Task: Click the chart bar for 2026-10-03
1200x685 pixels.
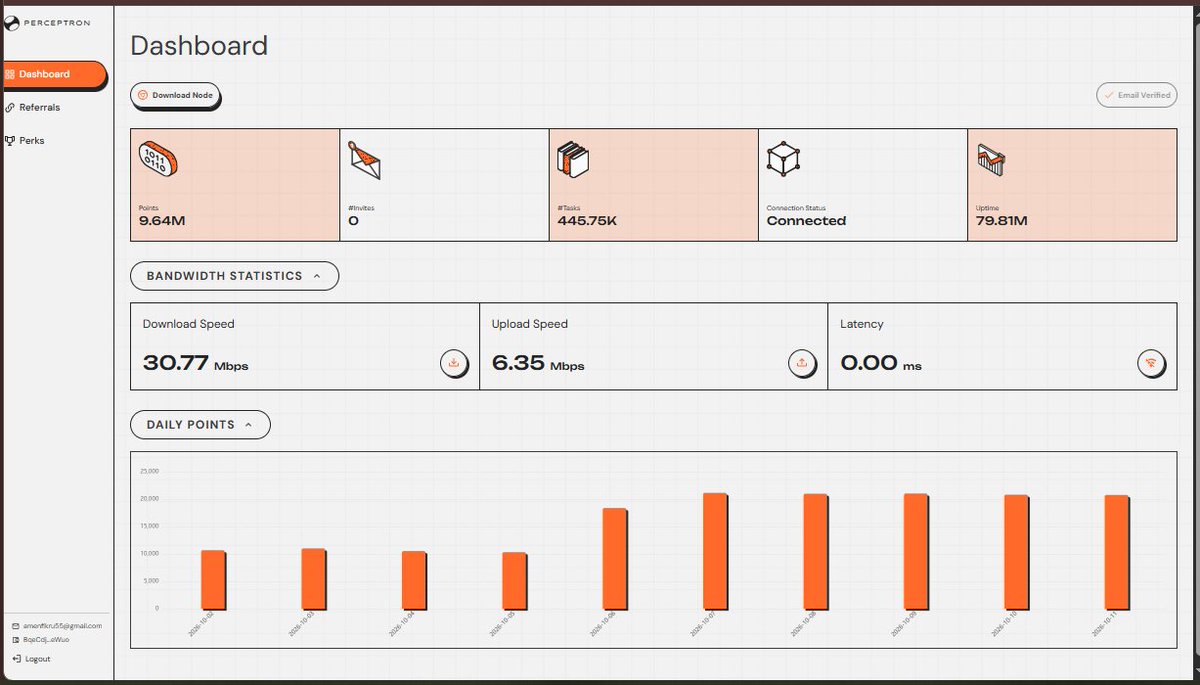Action: pos(314,579)
